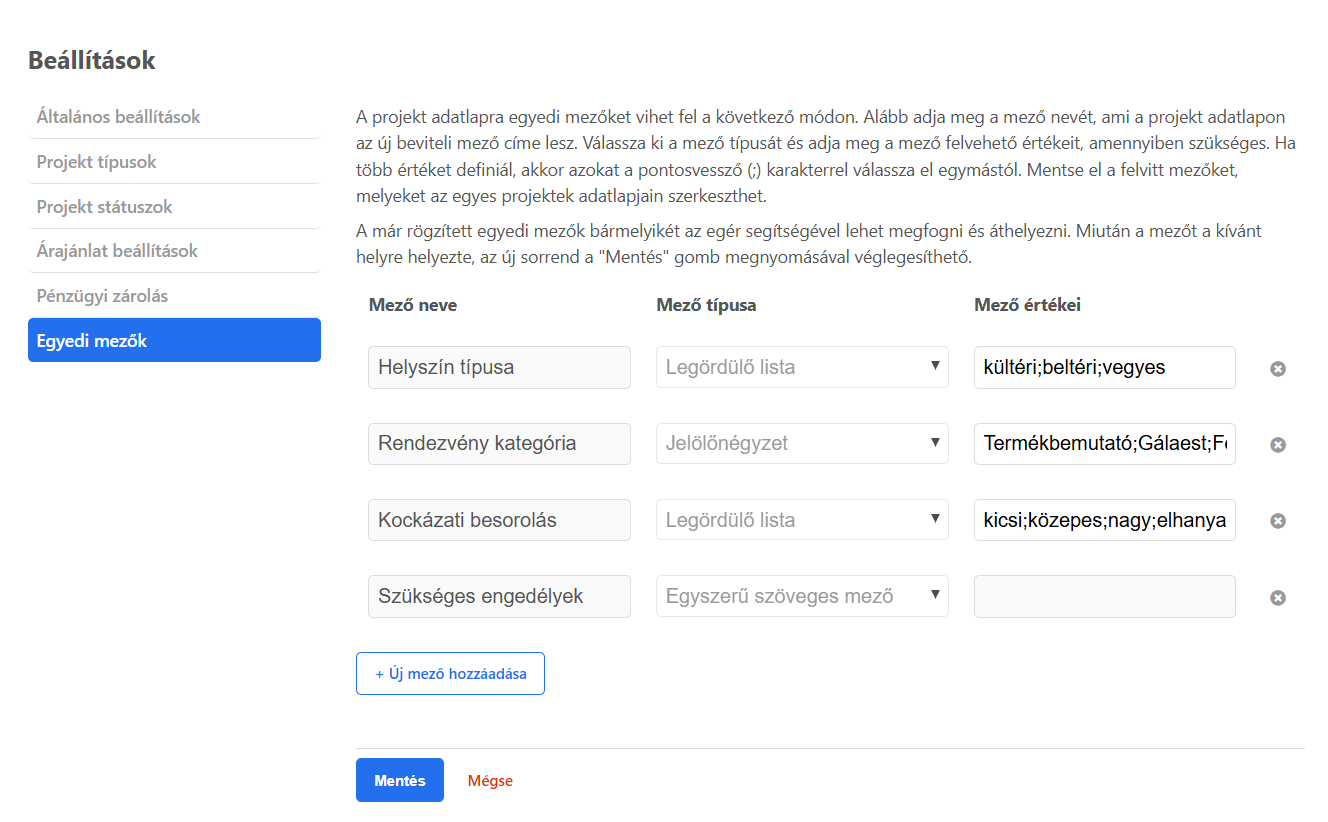Expand the Jelölőnégyzet type dropdown
Screen dimensions: 1328x822
(x=802, y=443)
